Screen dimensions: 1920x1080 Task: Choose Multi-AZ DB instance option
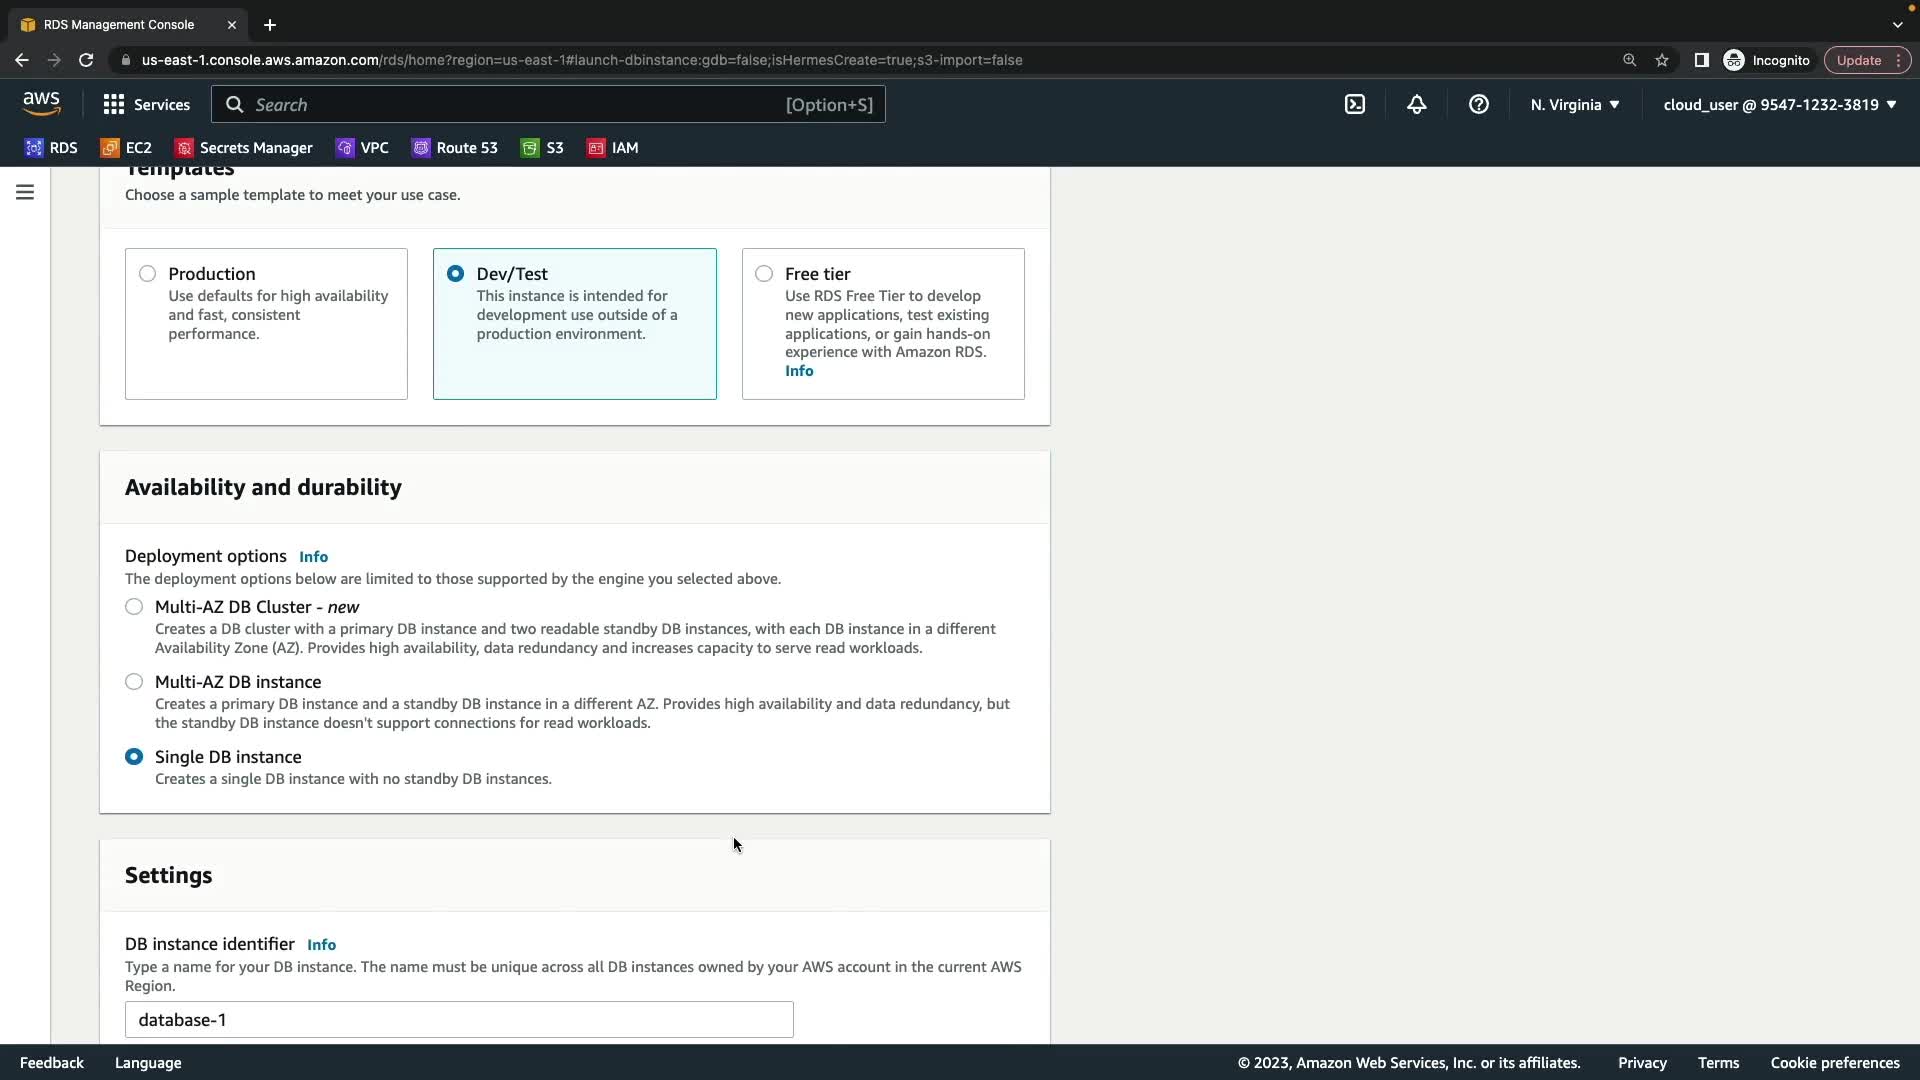(134, 682)
